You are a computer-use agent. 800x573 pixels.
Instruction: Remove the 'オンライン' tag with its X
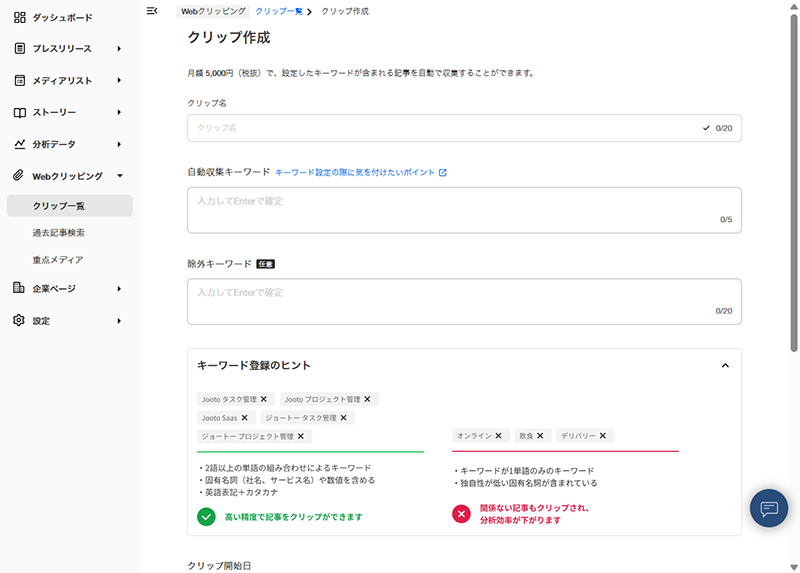[x=498, y=436]
